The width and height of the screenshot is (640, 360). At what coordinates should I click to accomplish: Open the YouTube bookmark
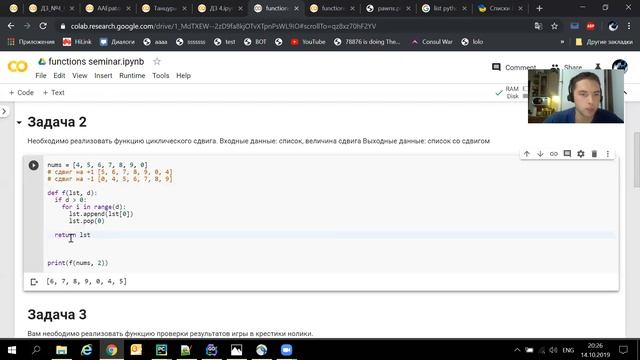[308, 42]
